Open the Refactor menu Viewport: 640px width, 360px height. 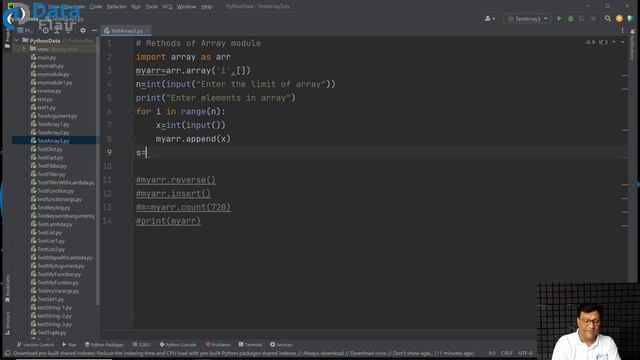click(x=116, y=7)
